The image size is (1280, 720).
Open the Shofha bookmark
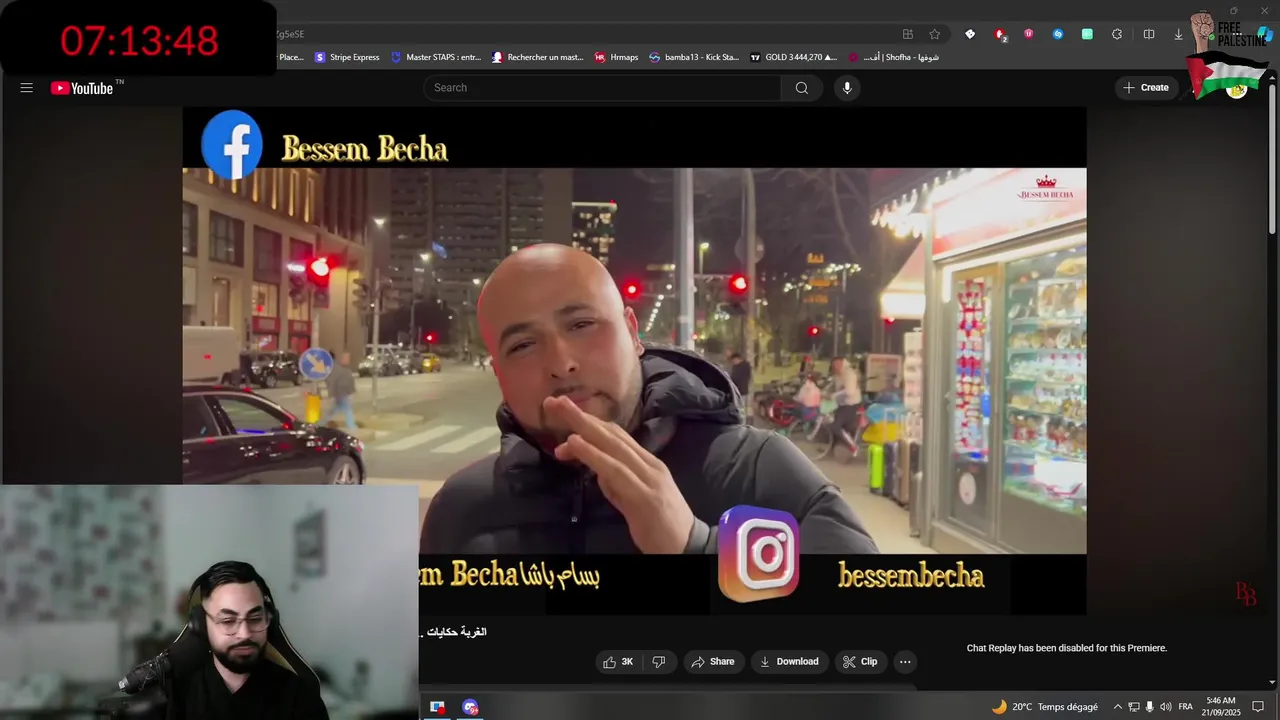[893, 57]
